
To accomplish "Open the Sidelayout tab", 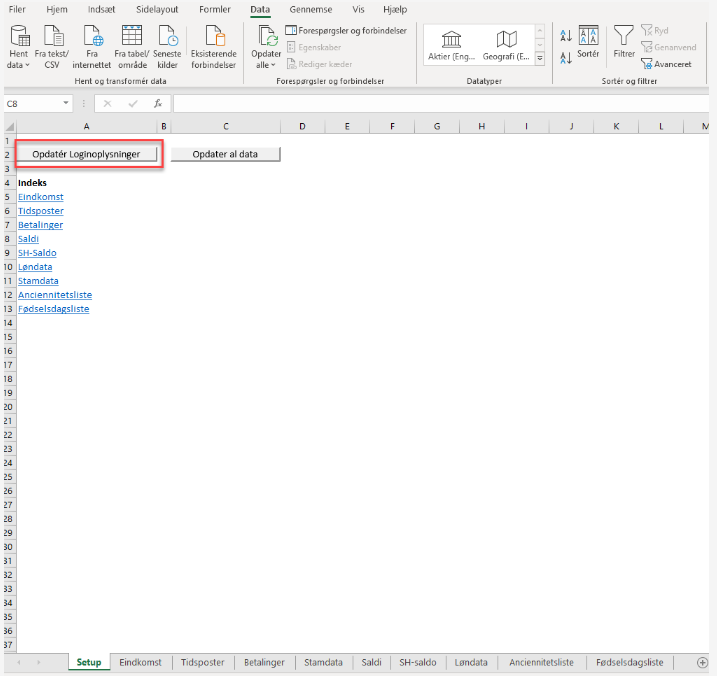I will click(x=157, y=9).
